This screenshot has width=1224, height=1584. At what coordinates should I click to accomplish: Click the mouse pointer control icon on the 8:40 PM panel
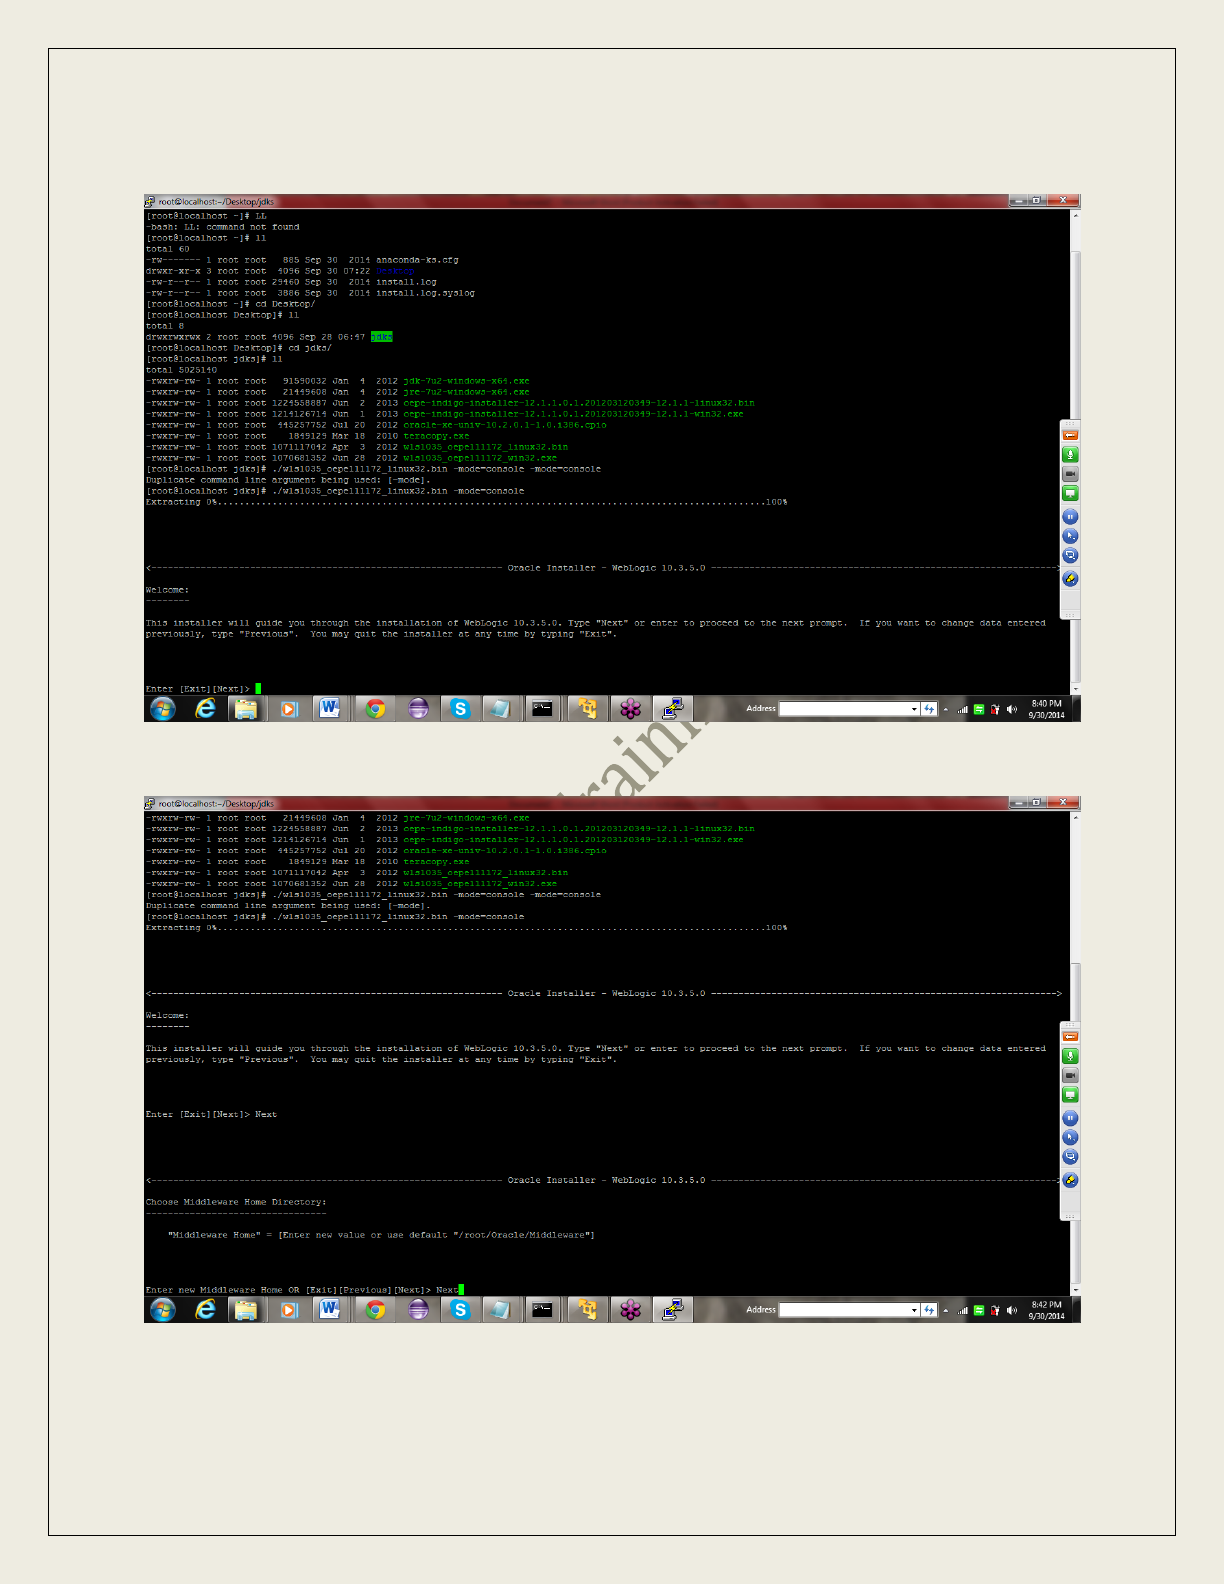[x=1070, y=536]
